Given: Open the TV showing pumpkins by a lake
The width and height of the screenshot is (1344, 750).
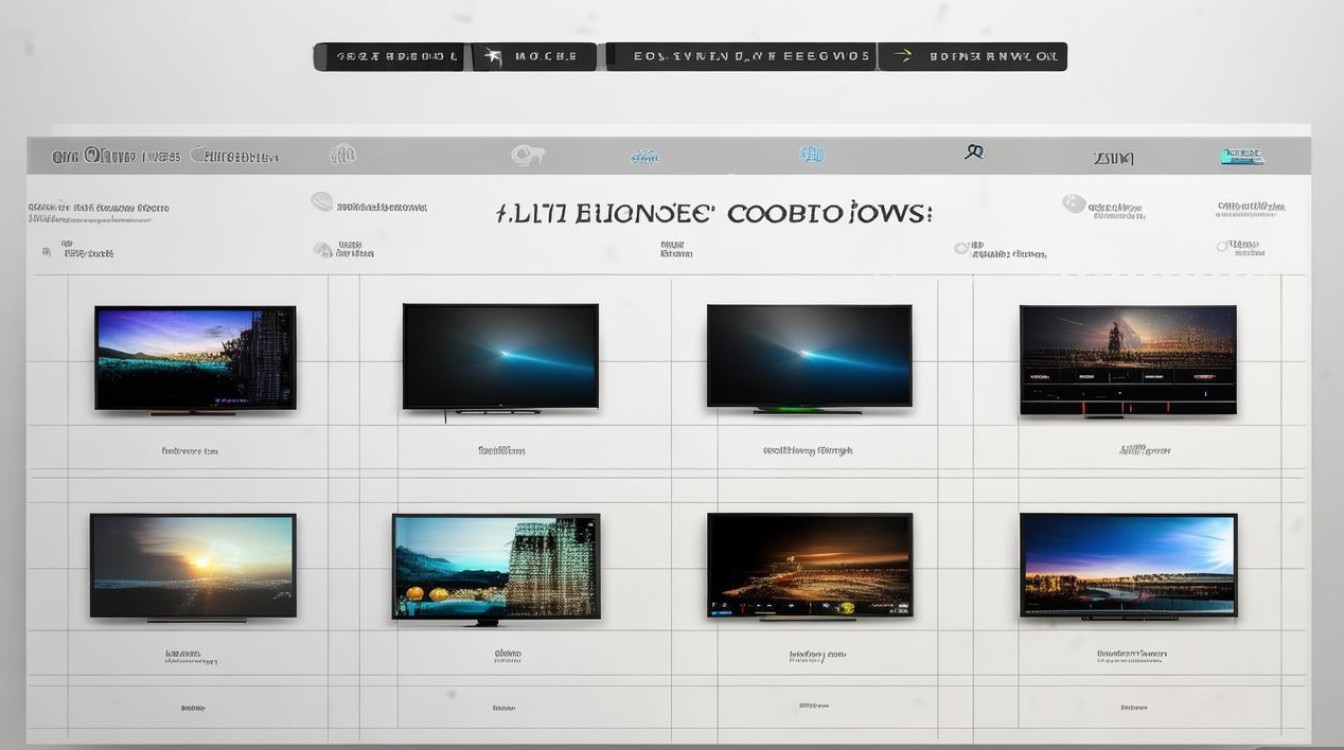Looking at the screenshot, I should click(496, 568).
